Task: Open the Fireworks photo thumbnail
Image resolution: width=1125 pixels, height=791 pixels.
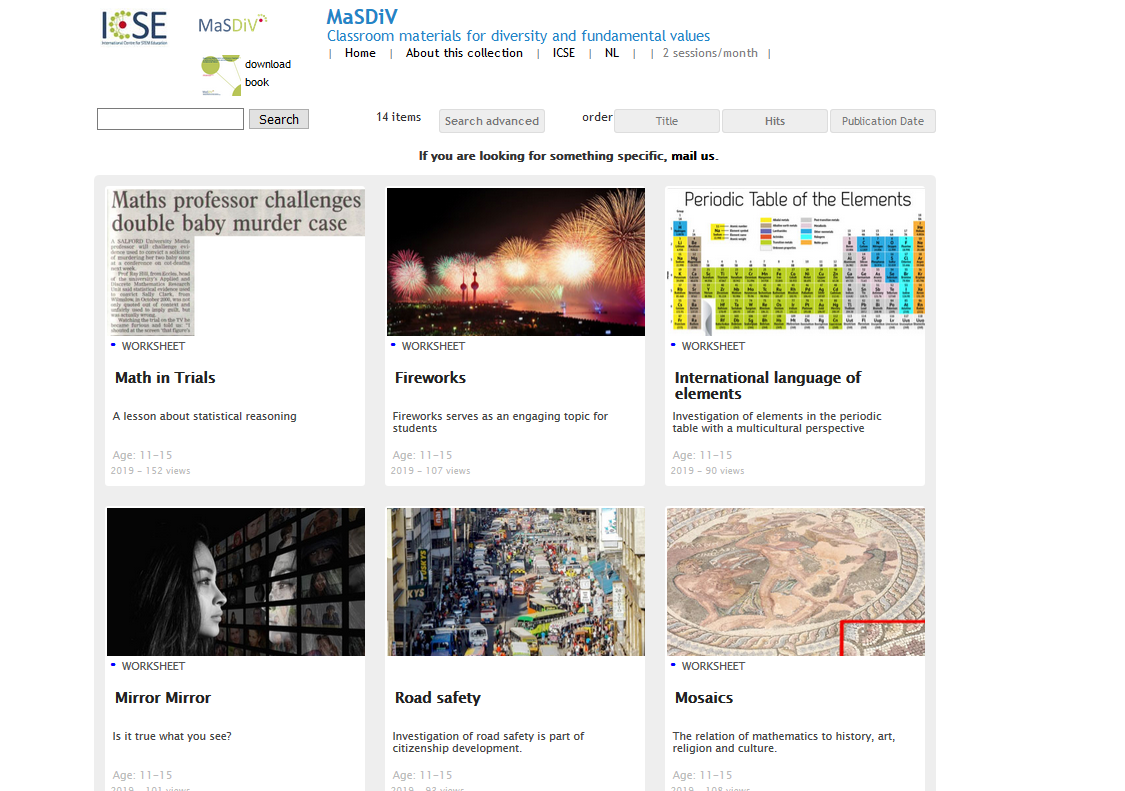Action: click(515, 262)
